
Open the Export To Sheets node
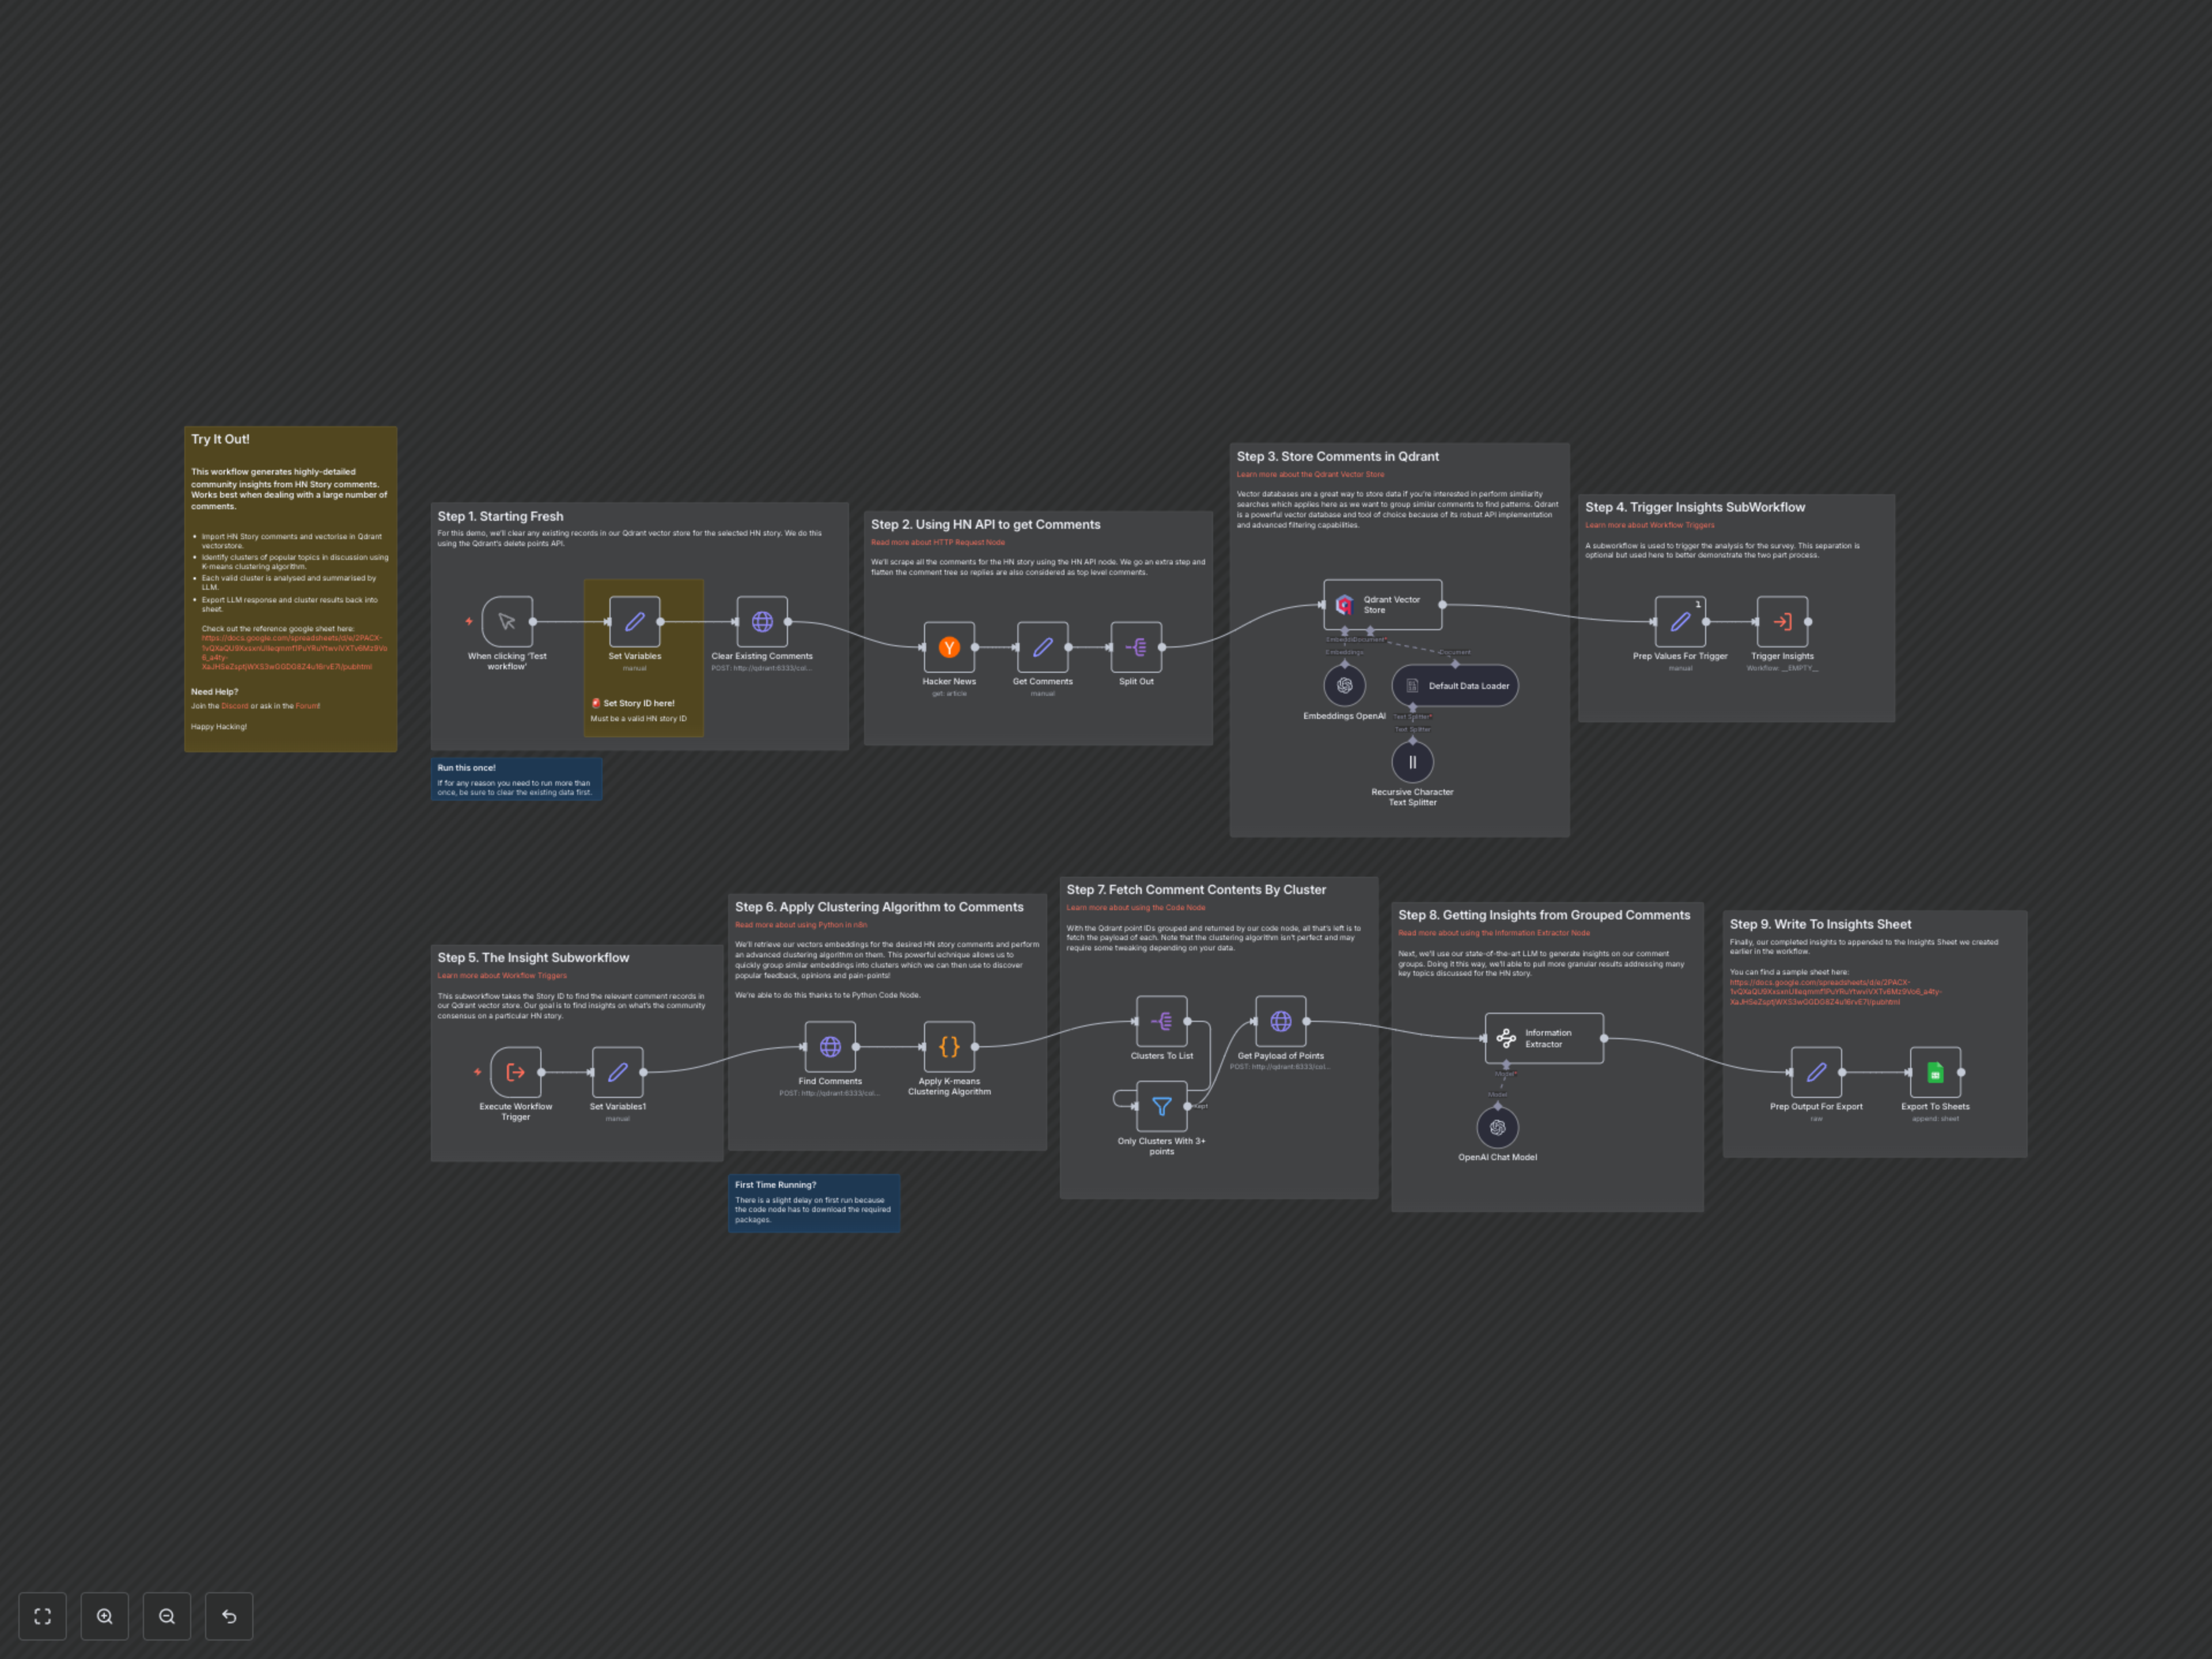pos(1935,1072)
